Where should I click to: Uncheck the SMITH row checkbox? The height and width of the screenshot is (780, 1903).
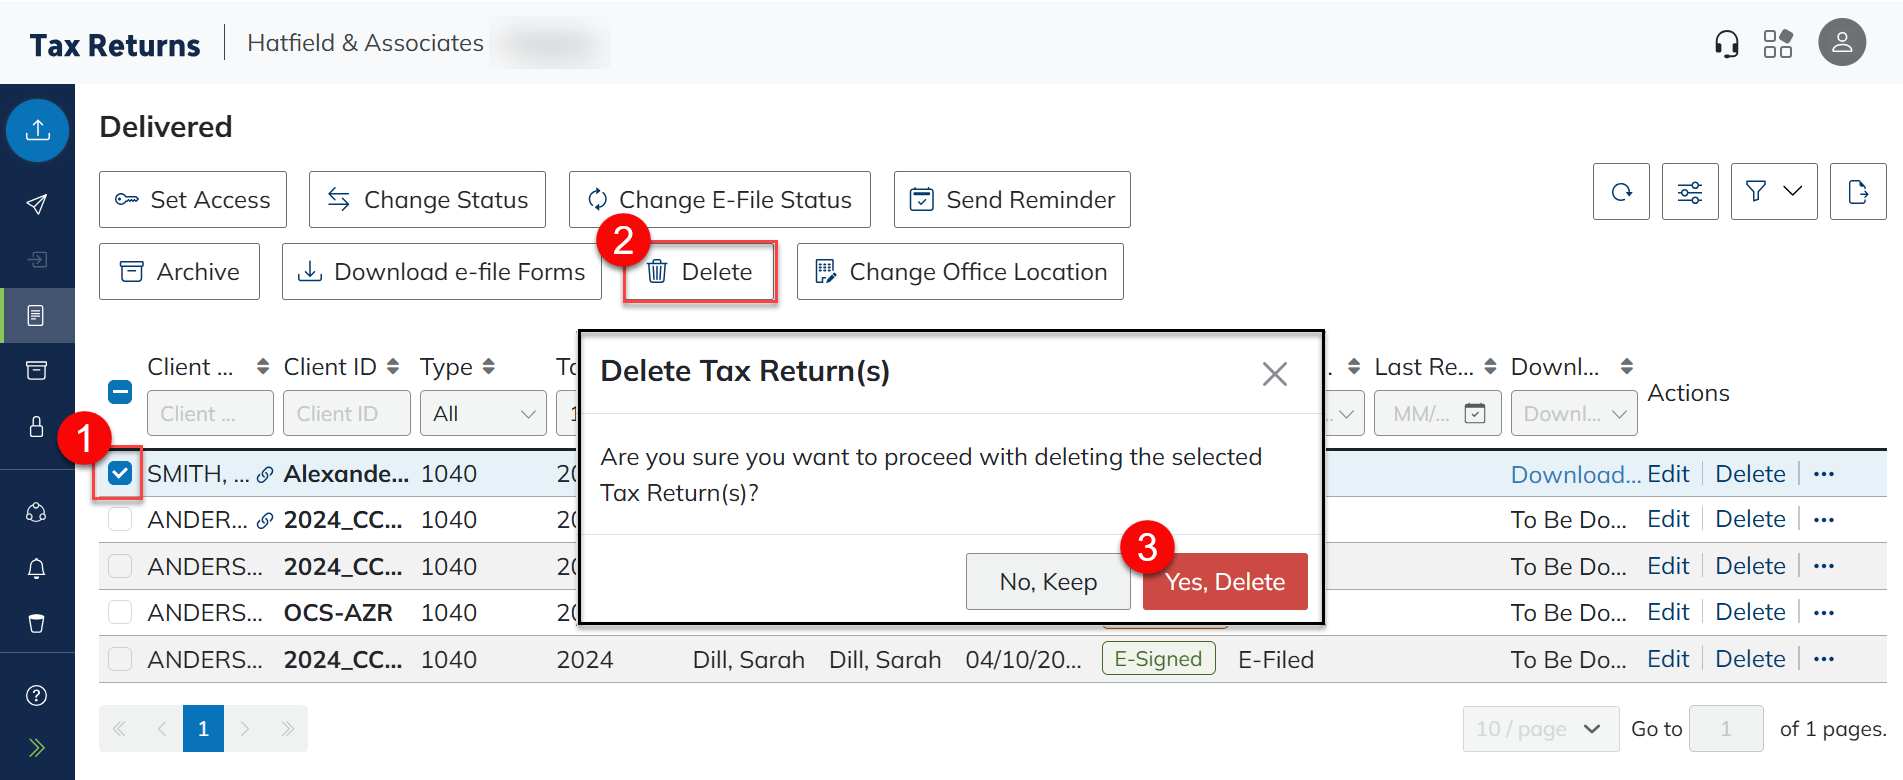pos(120,474)
